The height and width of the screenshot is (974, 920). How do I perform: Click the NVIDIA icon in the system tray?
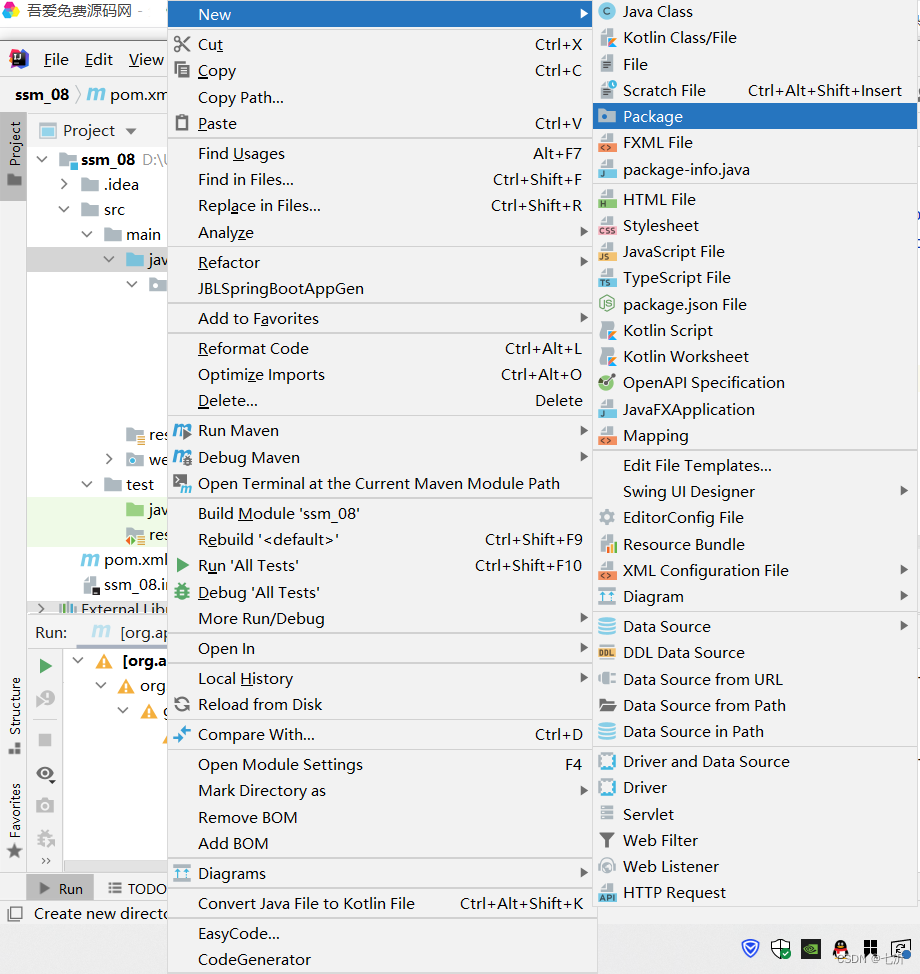pos(810,948)
